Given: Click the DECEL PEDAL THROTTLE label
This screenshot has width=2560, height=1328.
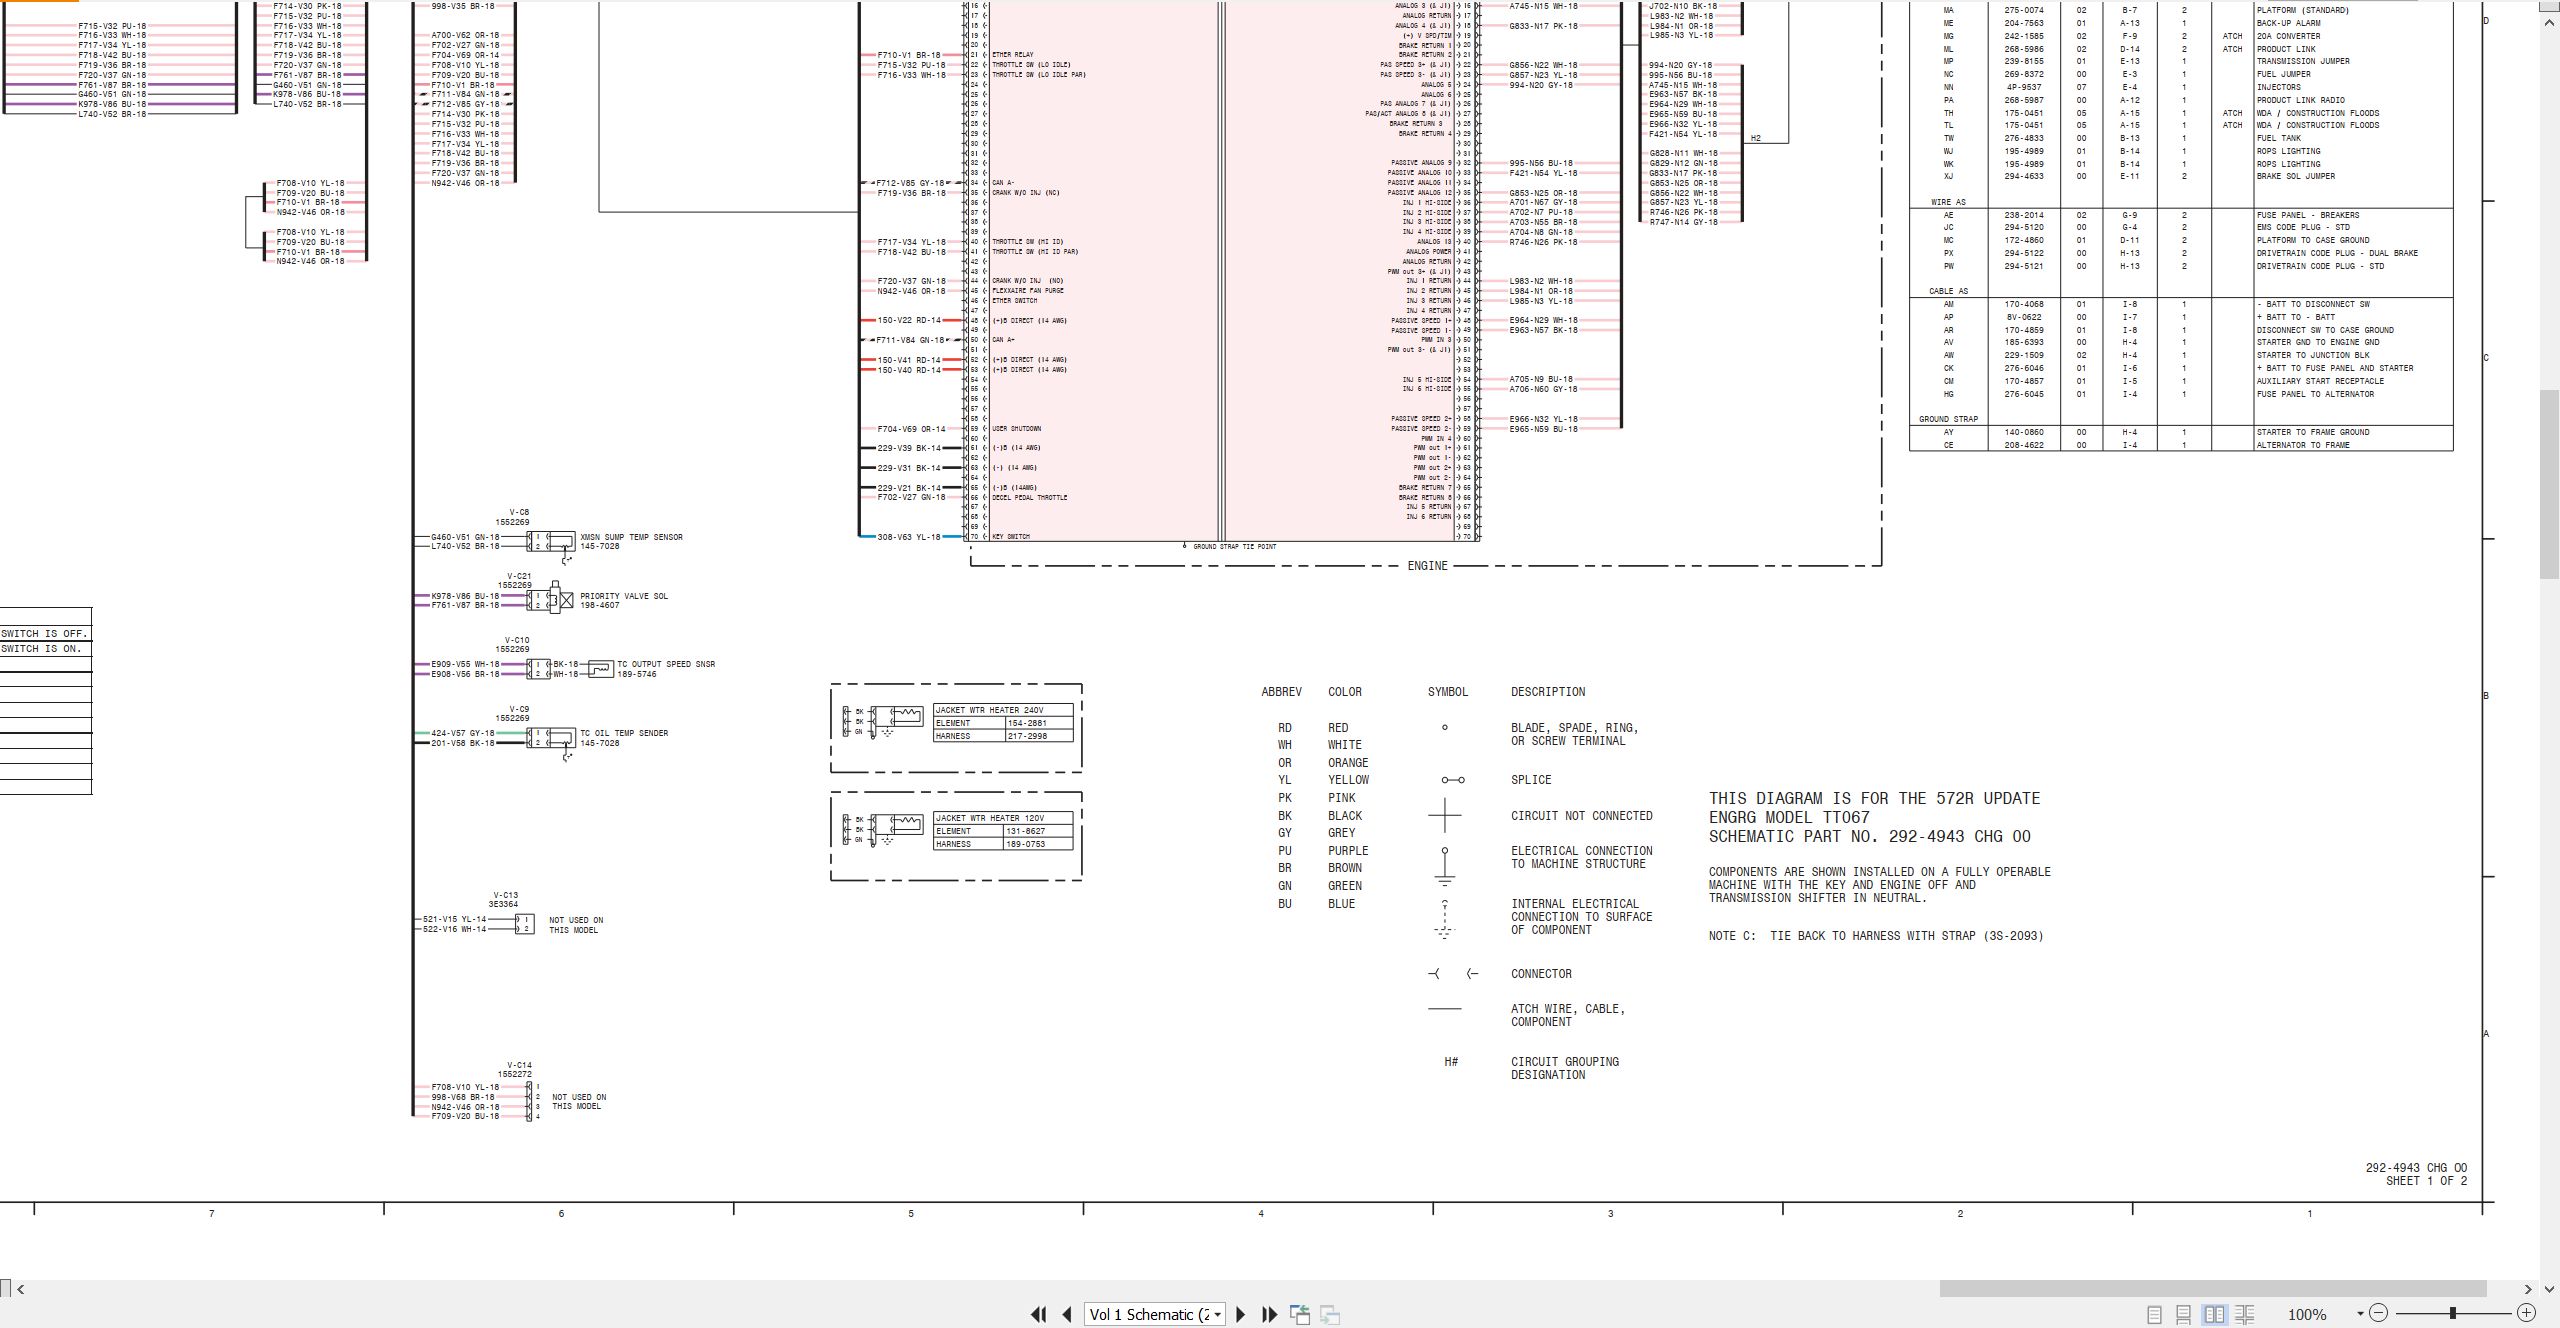Looking at the screenshot, I should point(1029,497).
